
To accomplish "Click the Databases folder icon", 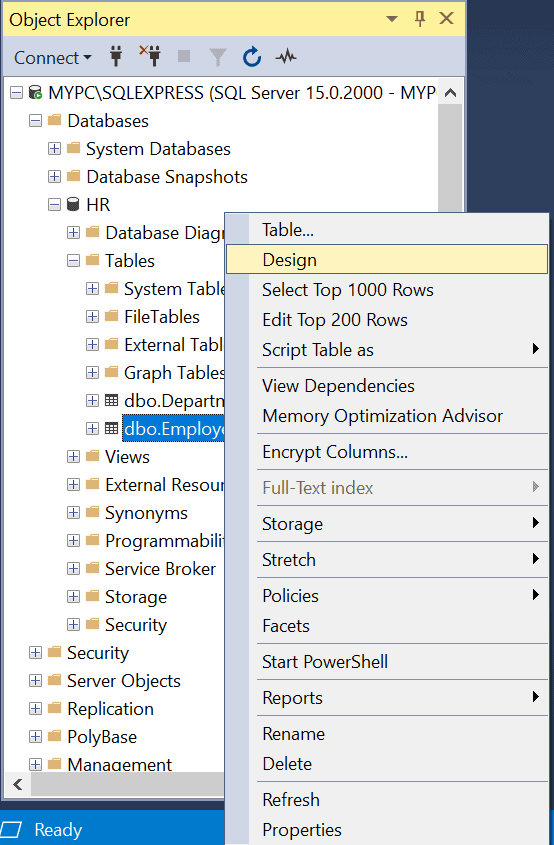I will (54, 120).
